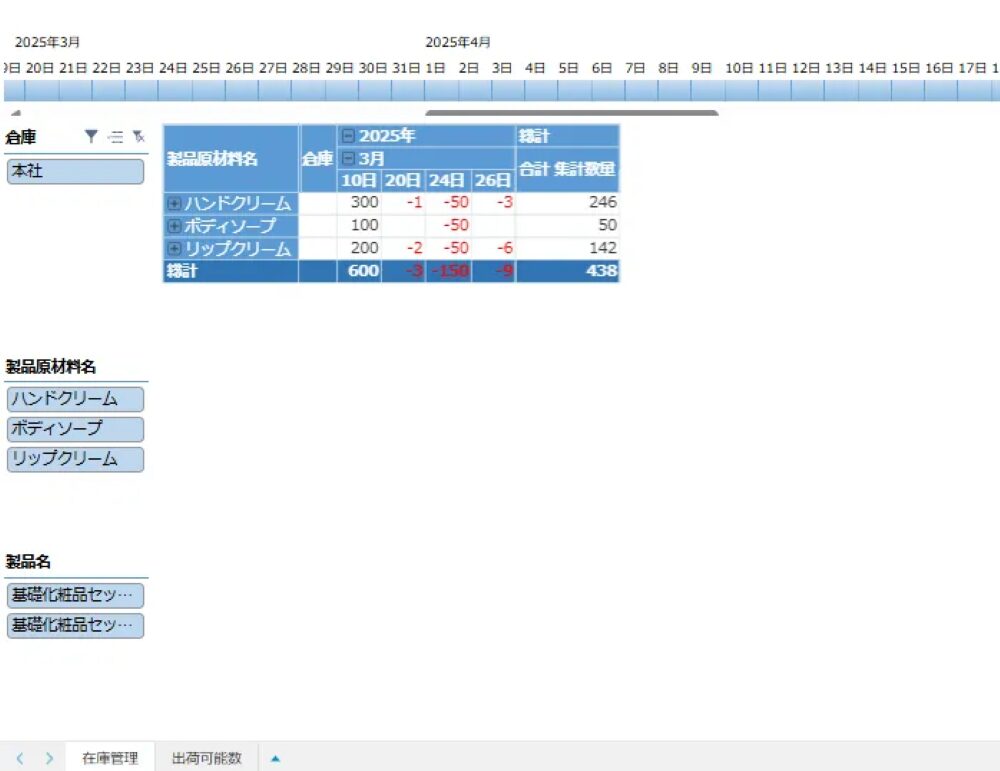Collapse the 2025年 column group
Screen dimensions: 1000x771
point(347,136)
